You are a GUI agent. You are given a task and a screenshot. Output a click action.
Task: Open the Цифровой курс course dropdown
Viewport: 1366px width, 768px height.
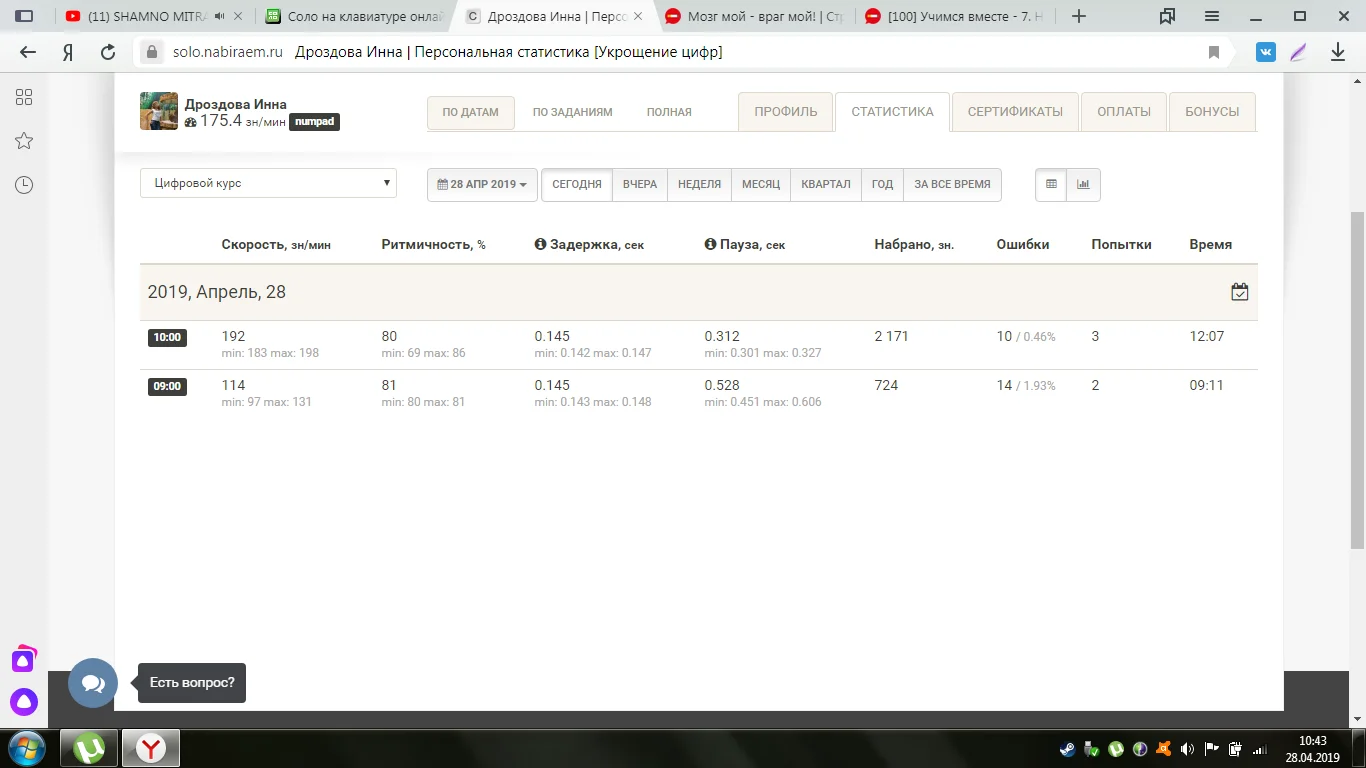[268, 184]
